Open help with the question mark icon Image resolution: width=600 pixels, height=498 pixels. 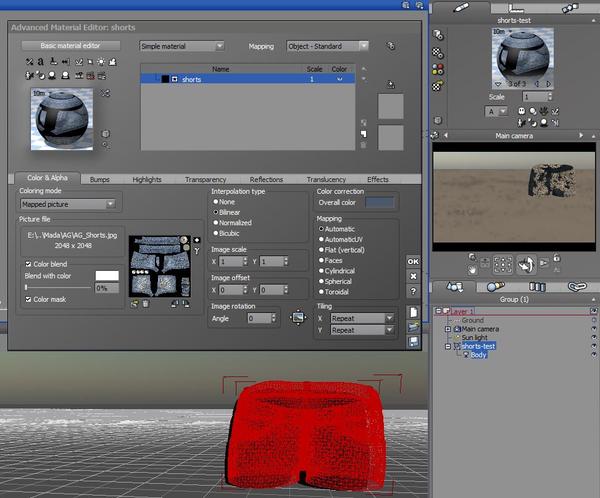[x=413, y=291]
